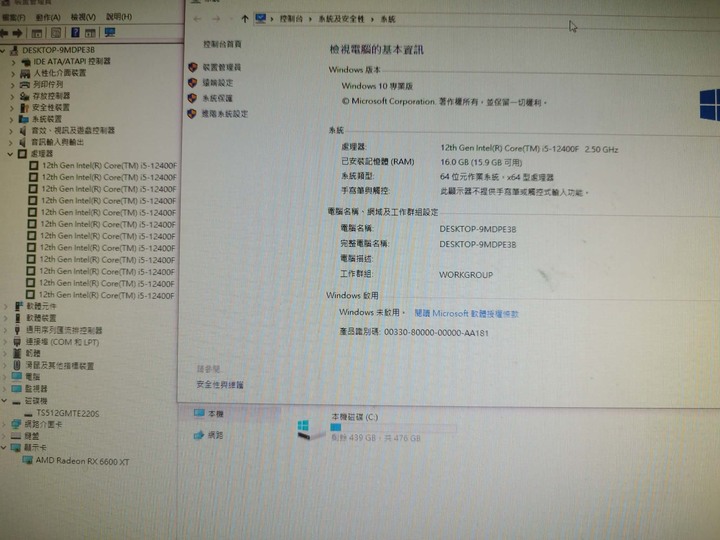This screenshot has height=540, width=720.
Task: Click the up arrow in Control Panel navigation
Action: [245, 19]
